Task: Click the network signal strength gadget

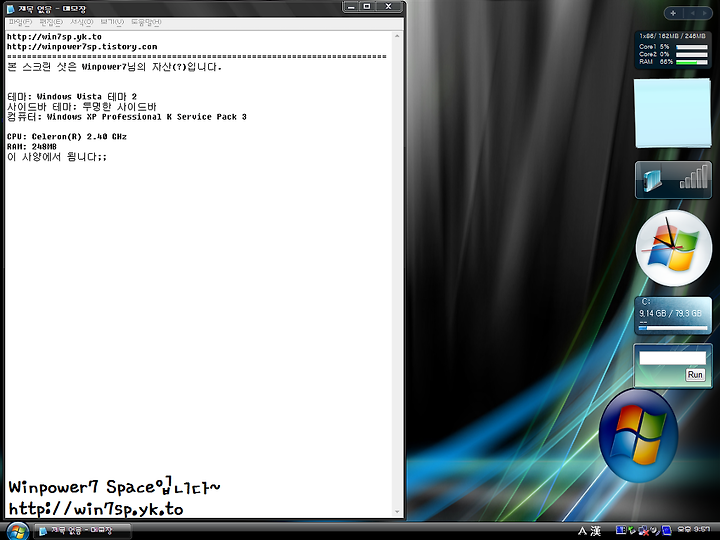Action: coord(673,180)
